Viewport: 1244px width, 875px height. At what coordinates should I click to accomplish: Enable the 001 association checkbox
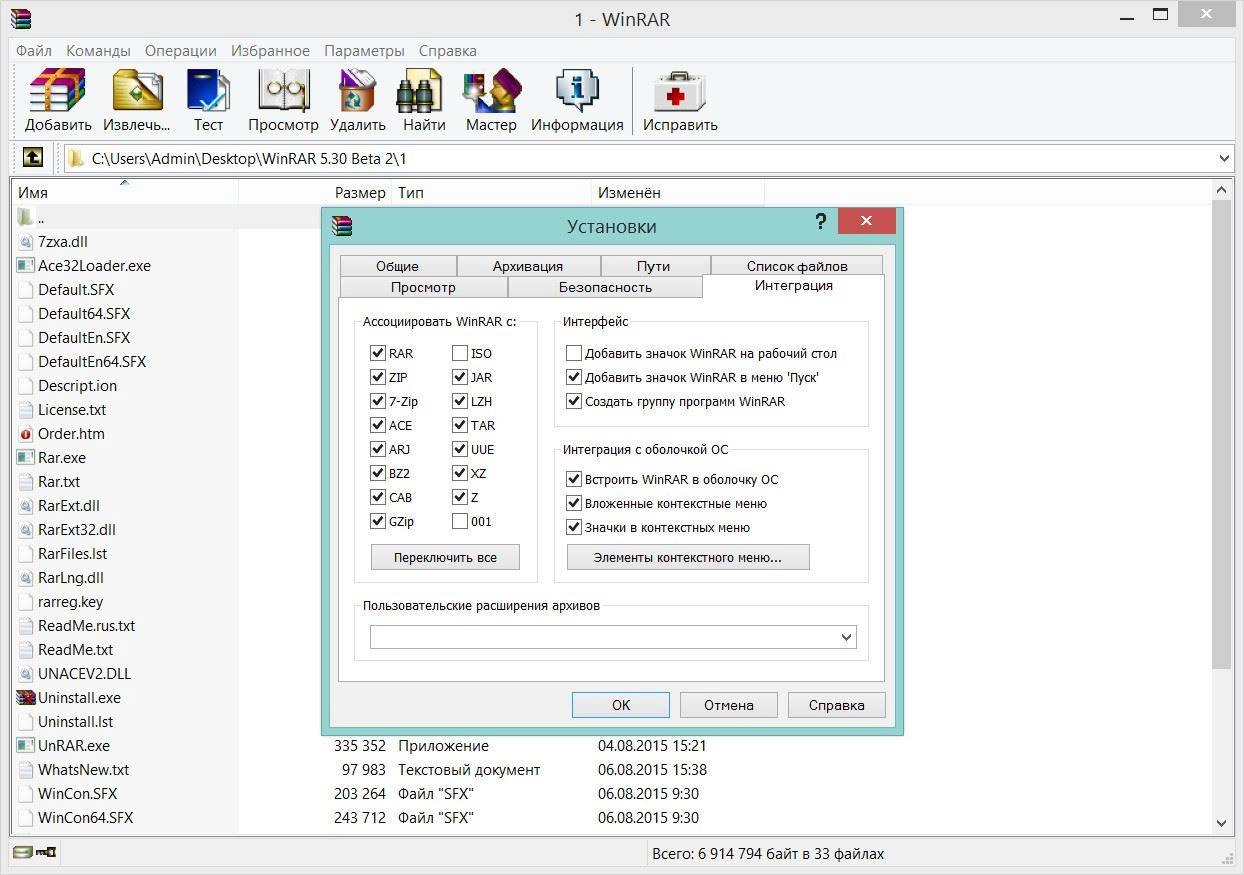coord(460,521)
